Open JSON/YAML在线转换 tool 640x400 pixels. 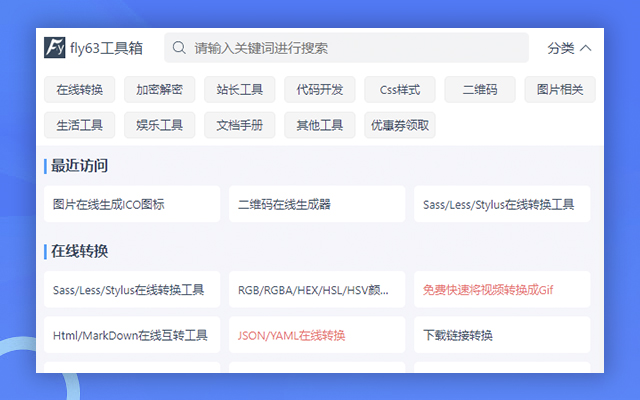click(x=317, y=335)
